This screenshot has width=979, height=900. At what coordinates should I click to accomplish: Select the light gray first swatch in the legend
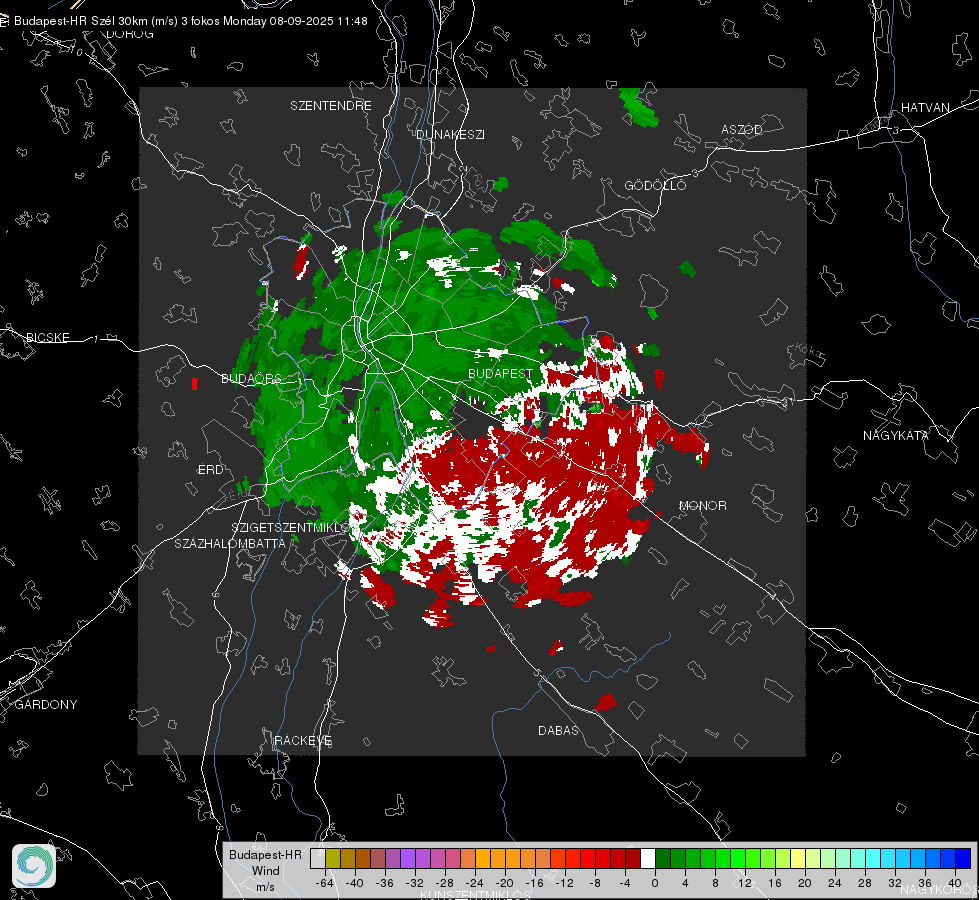(318, 858)
